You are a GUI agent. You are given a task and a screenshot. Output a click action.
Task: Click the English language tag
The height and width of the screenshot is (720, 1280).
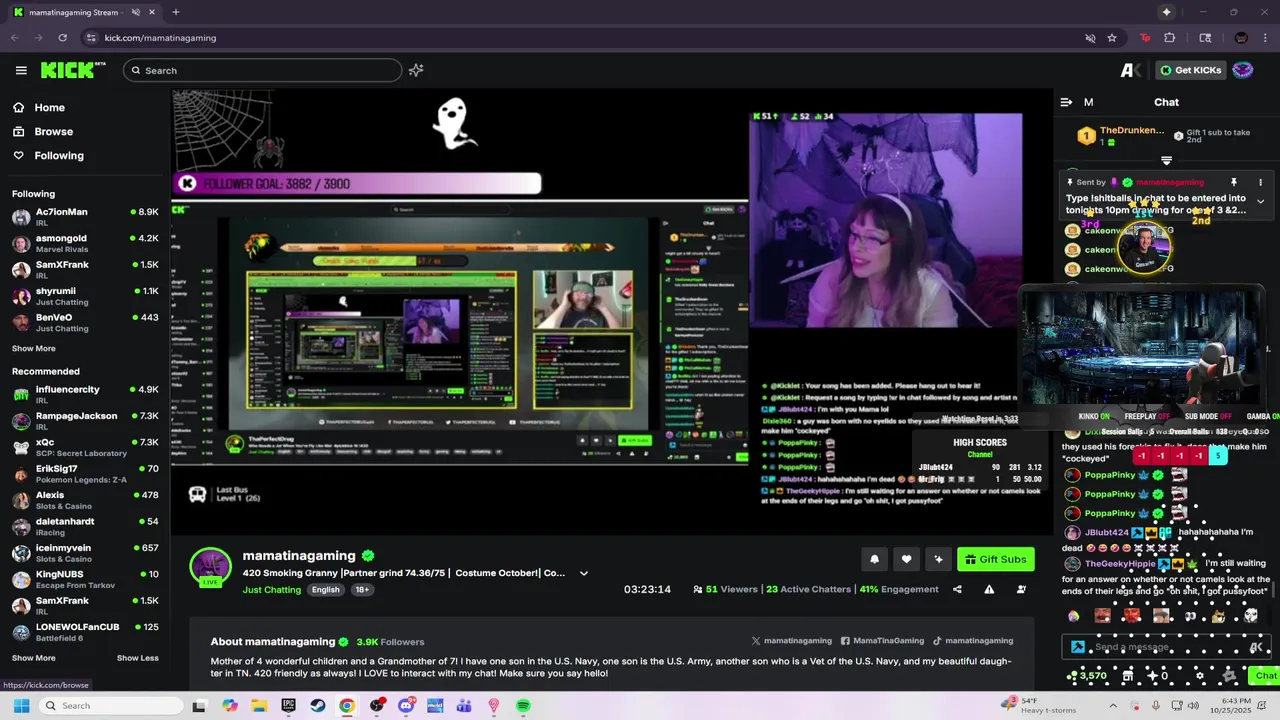point(325,590)
